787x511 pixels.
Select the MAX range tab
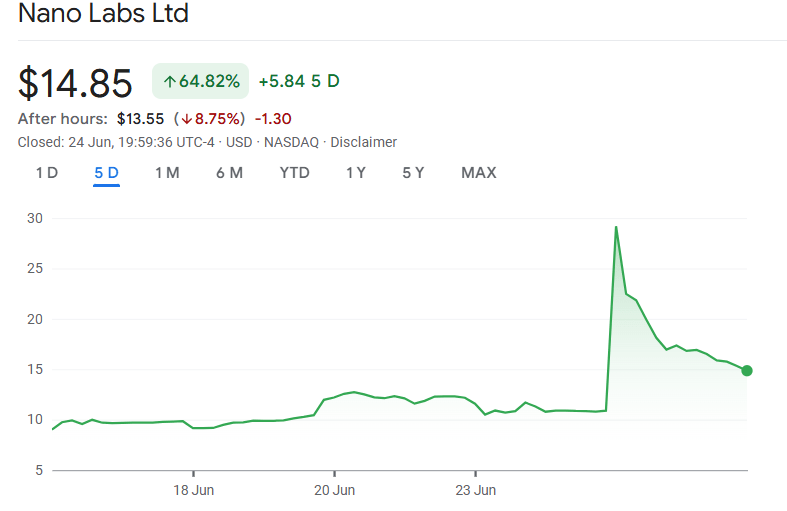click(x=479, y=173)
